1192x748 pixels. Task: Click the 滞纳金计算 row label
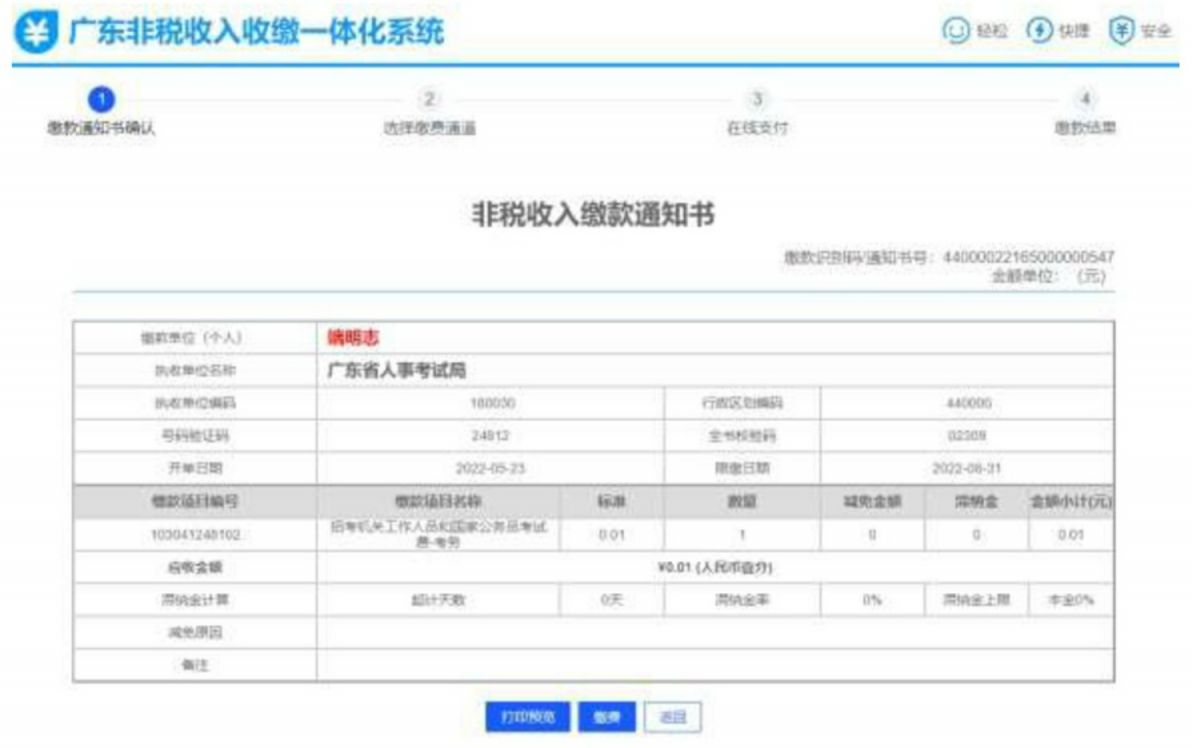coord(195,600)
